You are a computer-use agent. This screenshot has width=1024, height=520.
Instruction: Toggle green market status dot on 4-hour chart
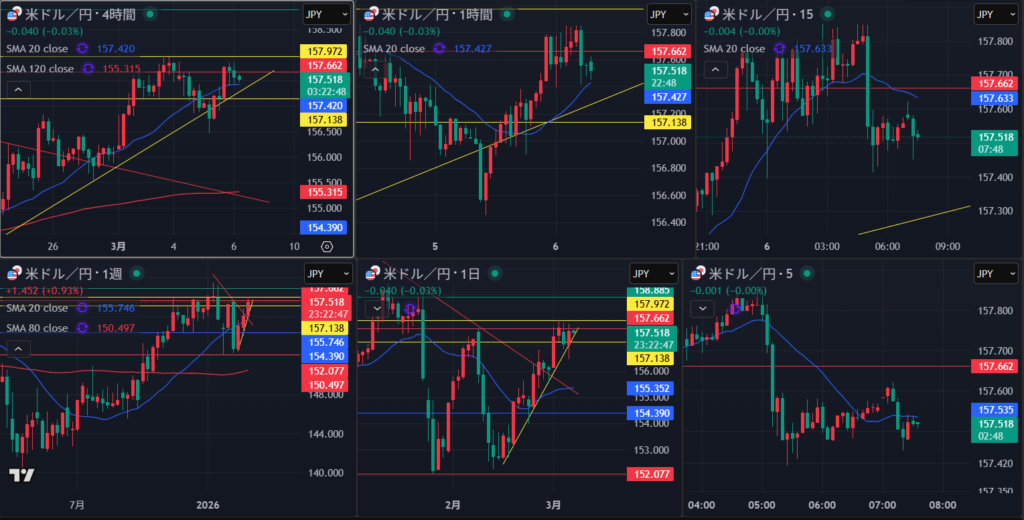[x=150, y=14]
